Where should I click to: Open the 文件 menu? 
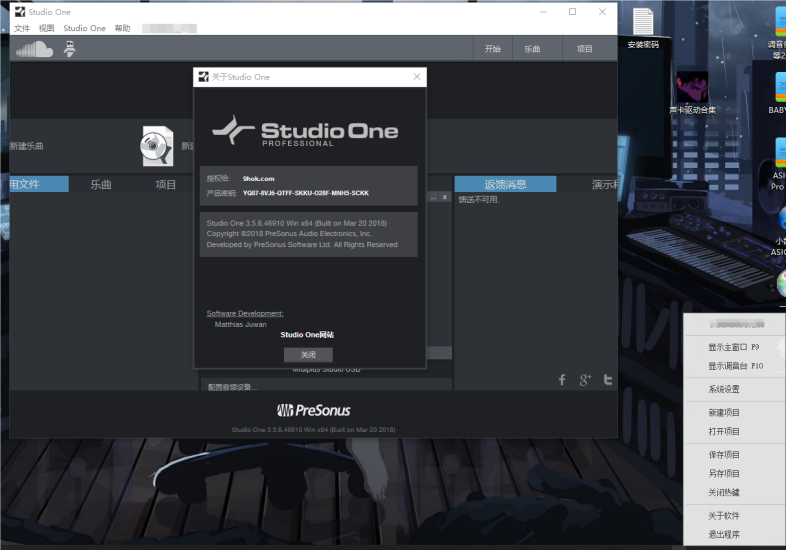(x=22, y=28)
